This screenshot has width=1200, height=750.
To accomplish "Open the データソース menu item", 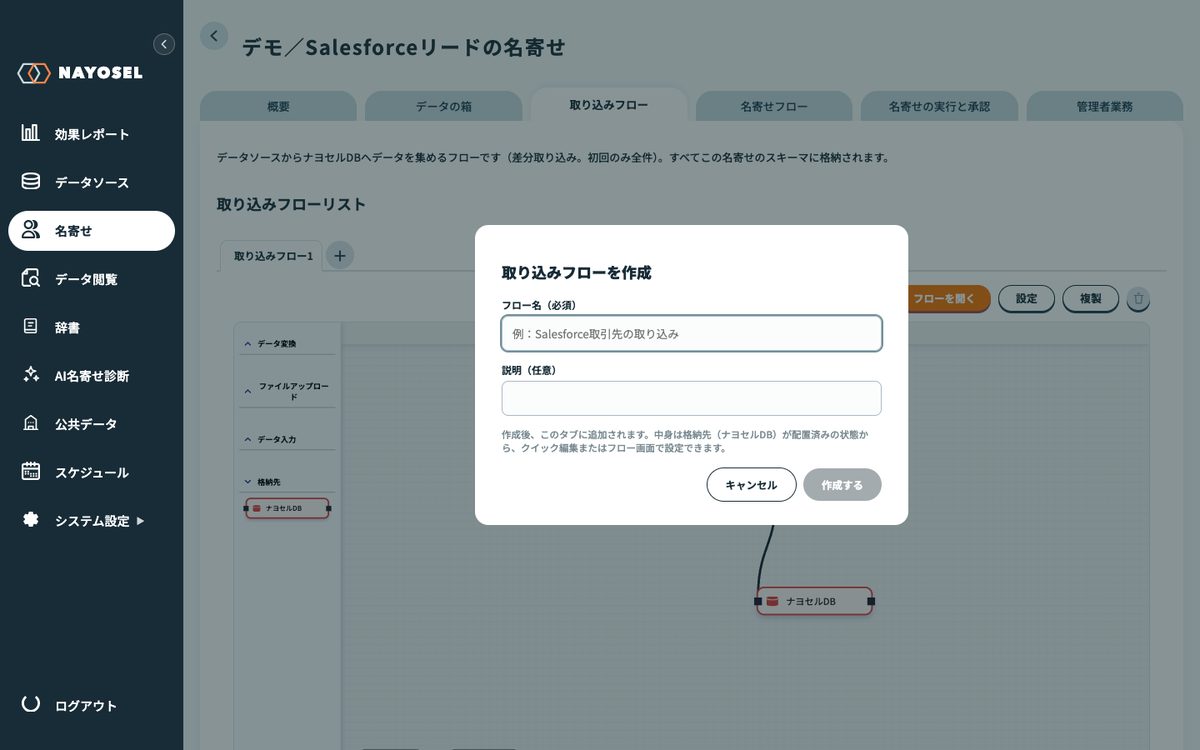I will point(92,182).
